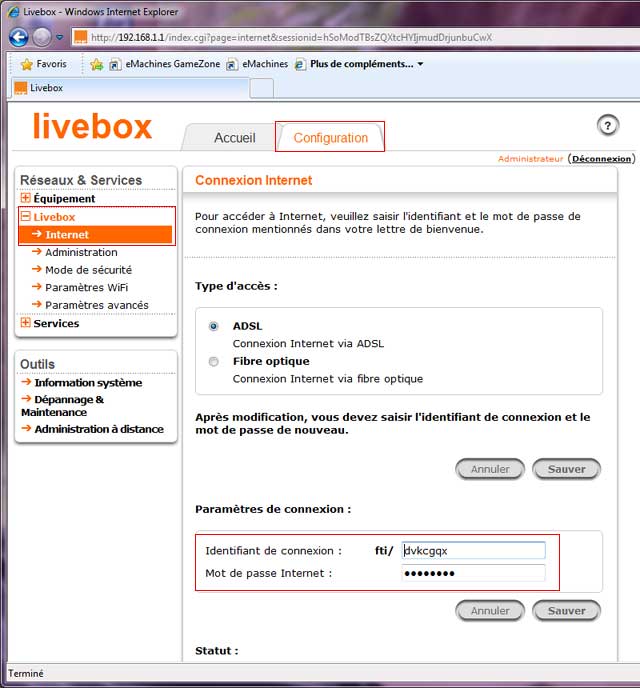The height and width of the screenshot is (688, 640).
Task: Open Paramètres WiFi menu item
Action: [x=86, y=287]
